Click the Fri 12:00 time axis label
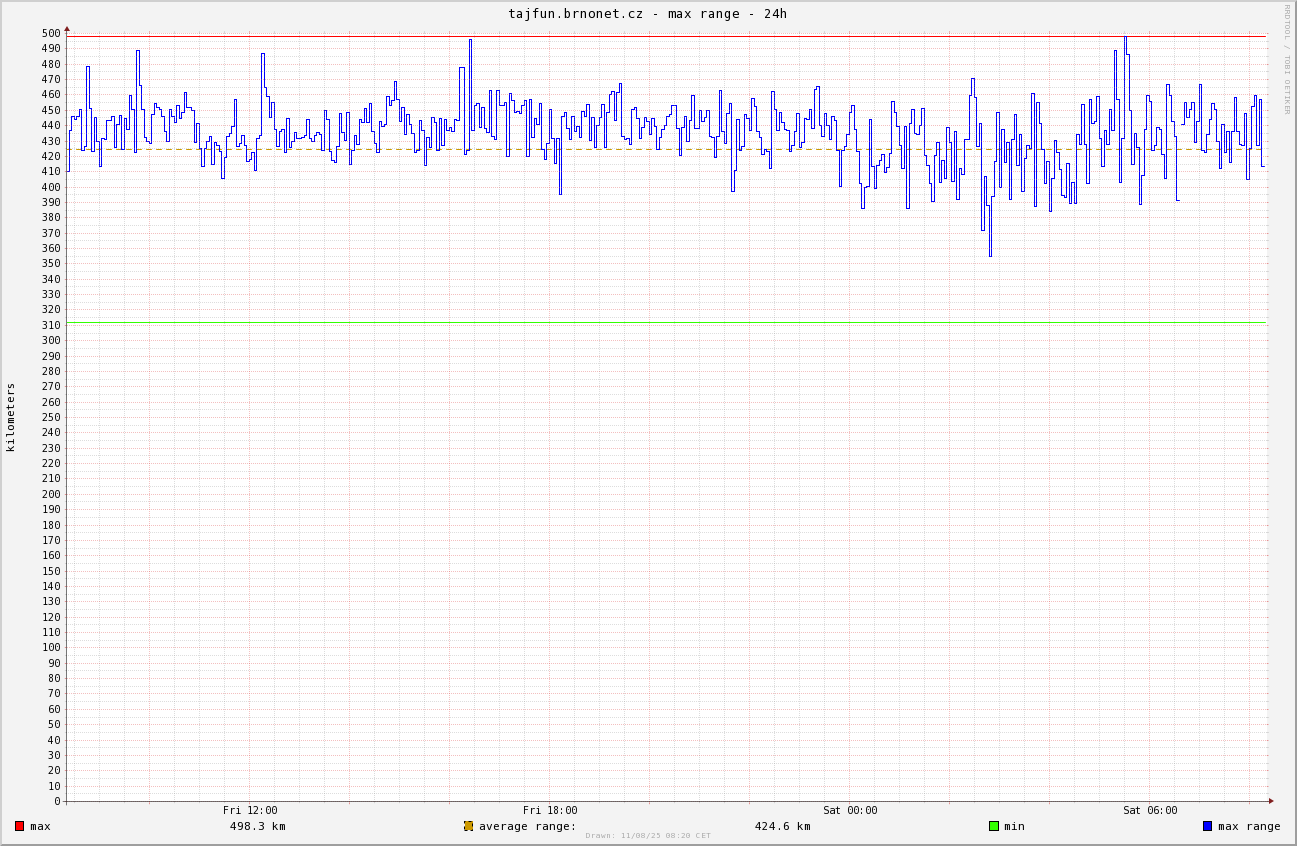 point(250,810)
